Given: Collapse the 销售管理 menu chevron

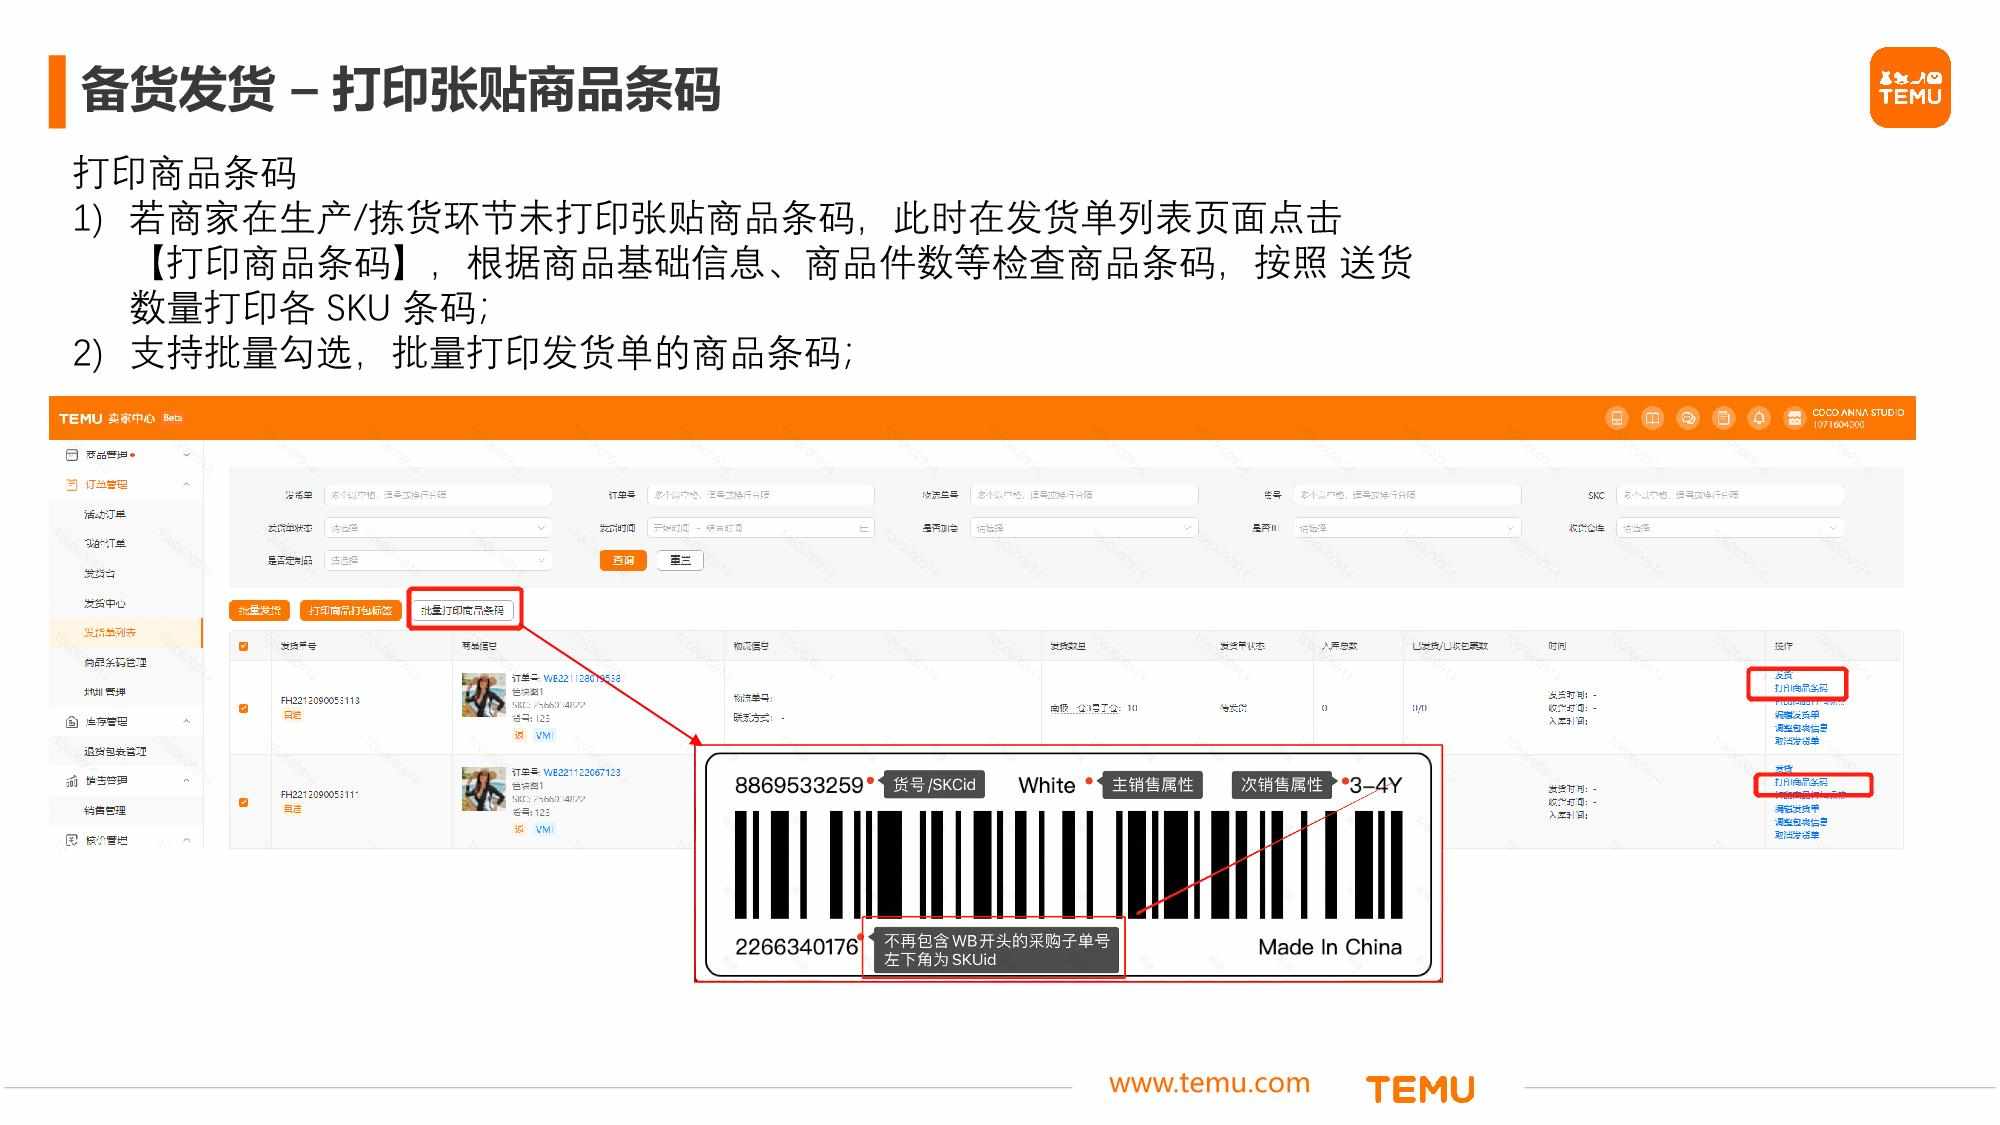Looking at the screenshot, I should [x=186, y=781].
